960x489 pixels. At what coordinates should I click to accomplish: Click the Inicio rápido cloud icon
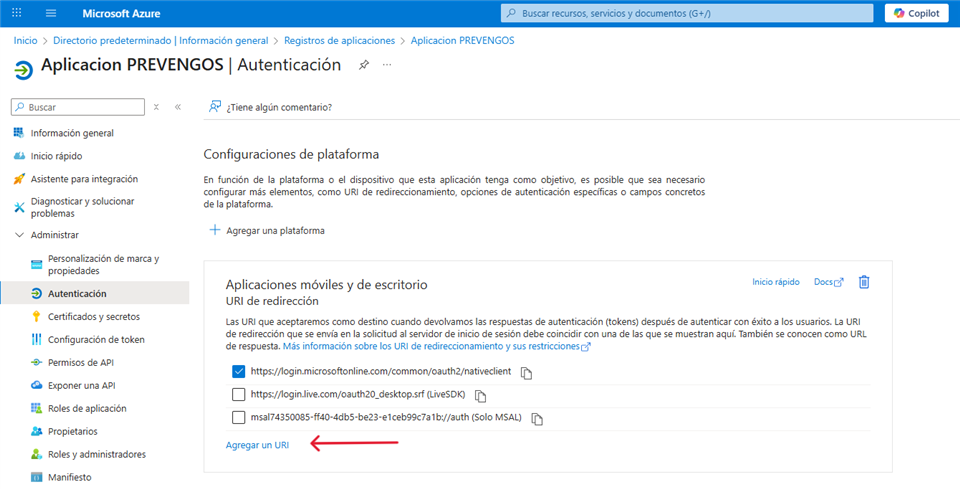pos(19,156)
